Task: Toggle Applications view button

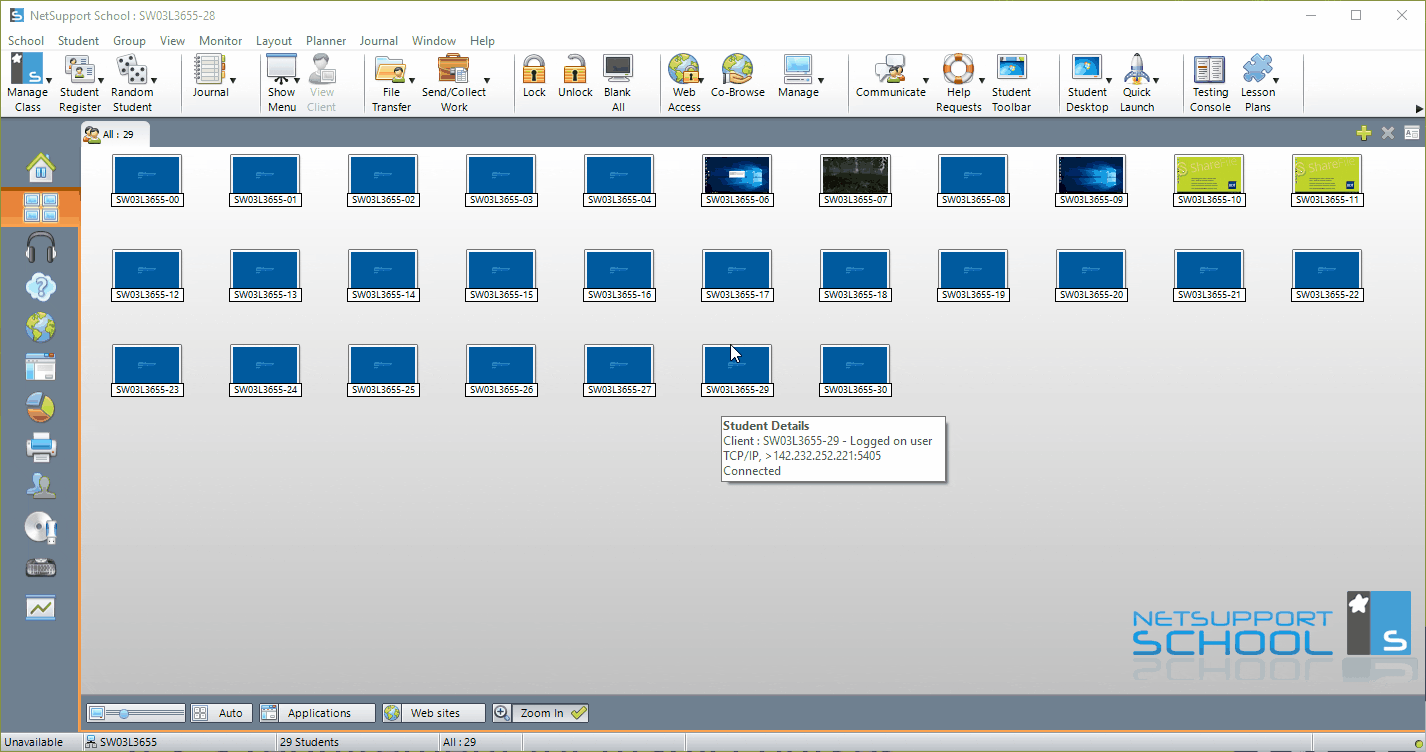Action: (x=317, y=713)
